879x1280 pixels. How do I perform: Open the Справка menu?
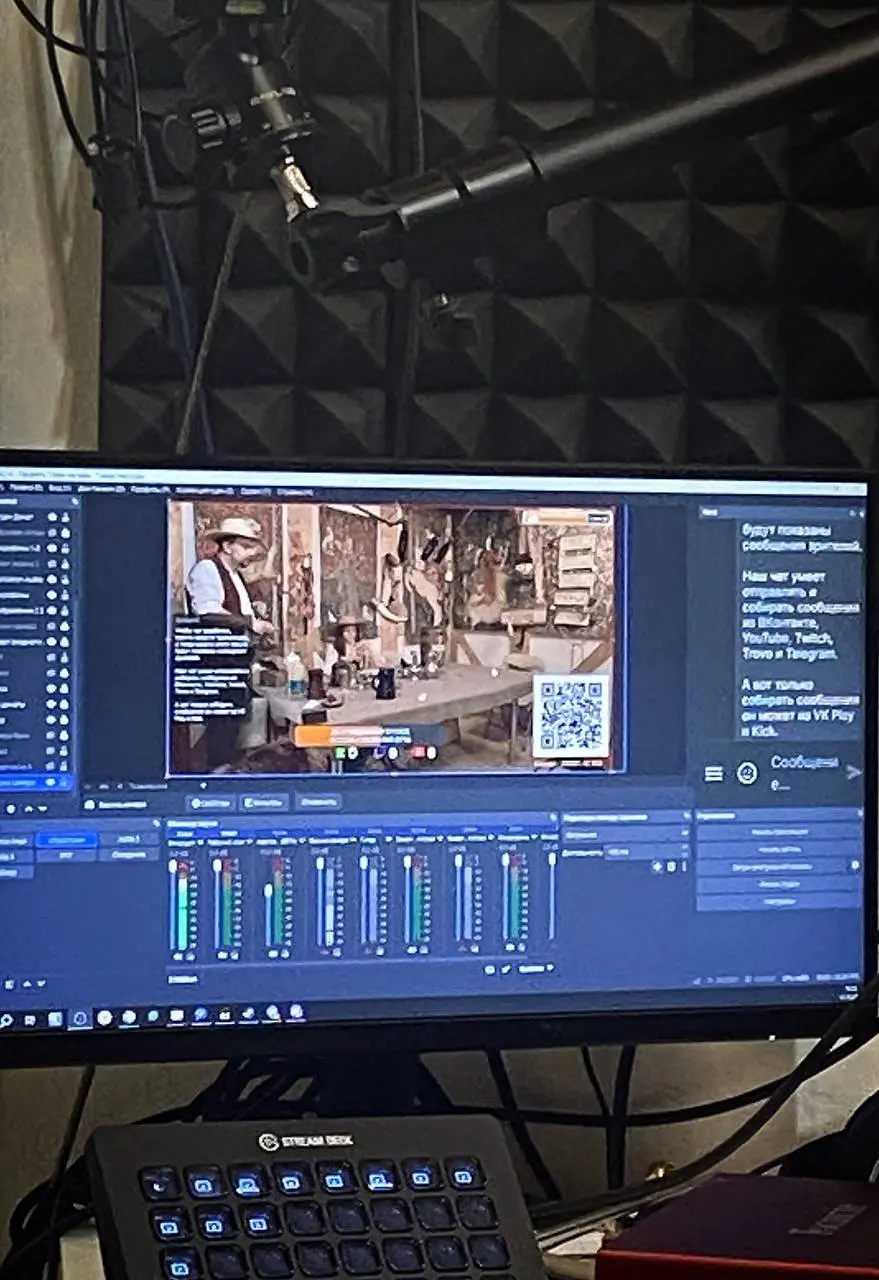tap(294, 492)
